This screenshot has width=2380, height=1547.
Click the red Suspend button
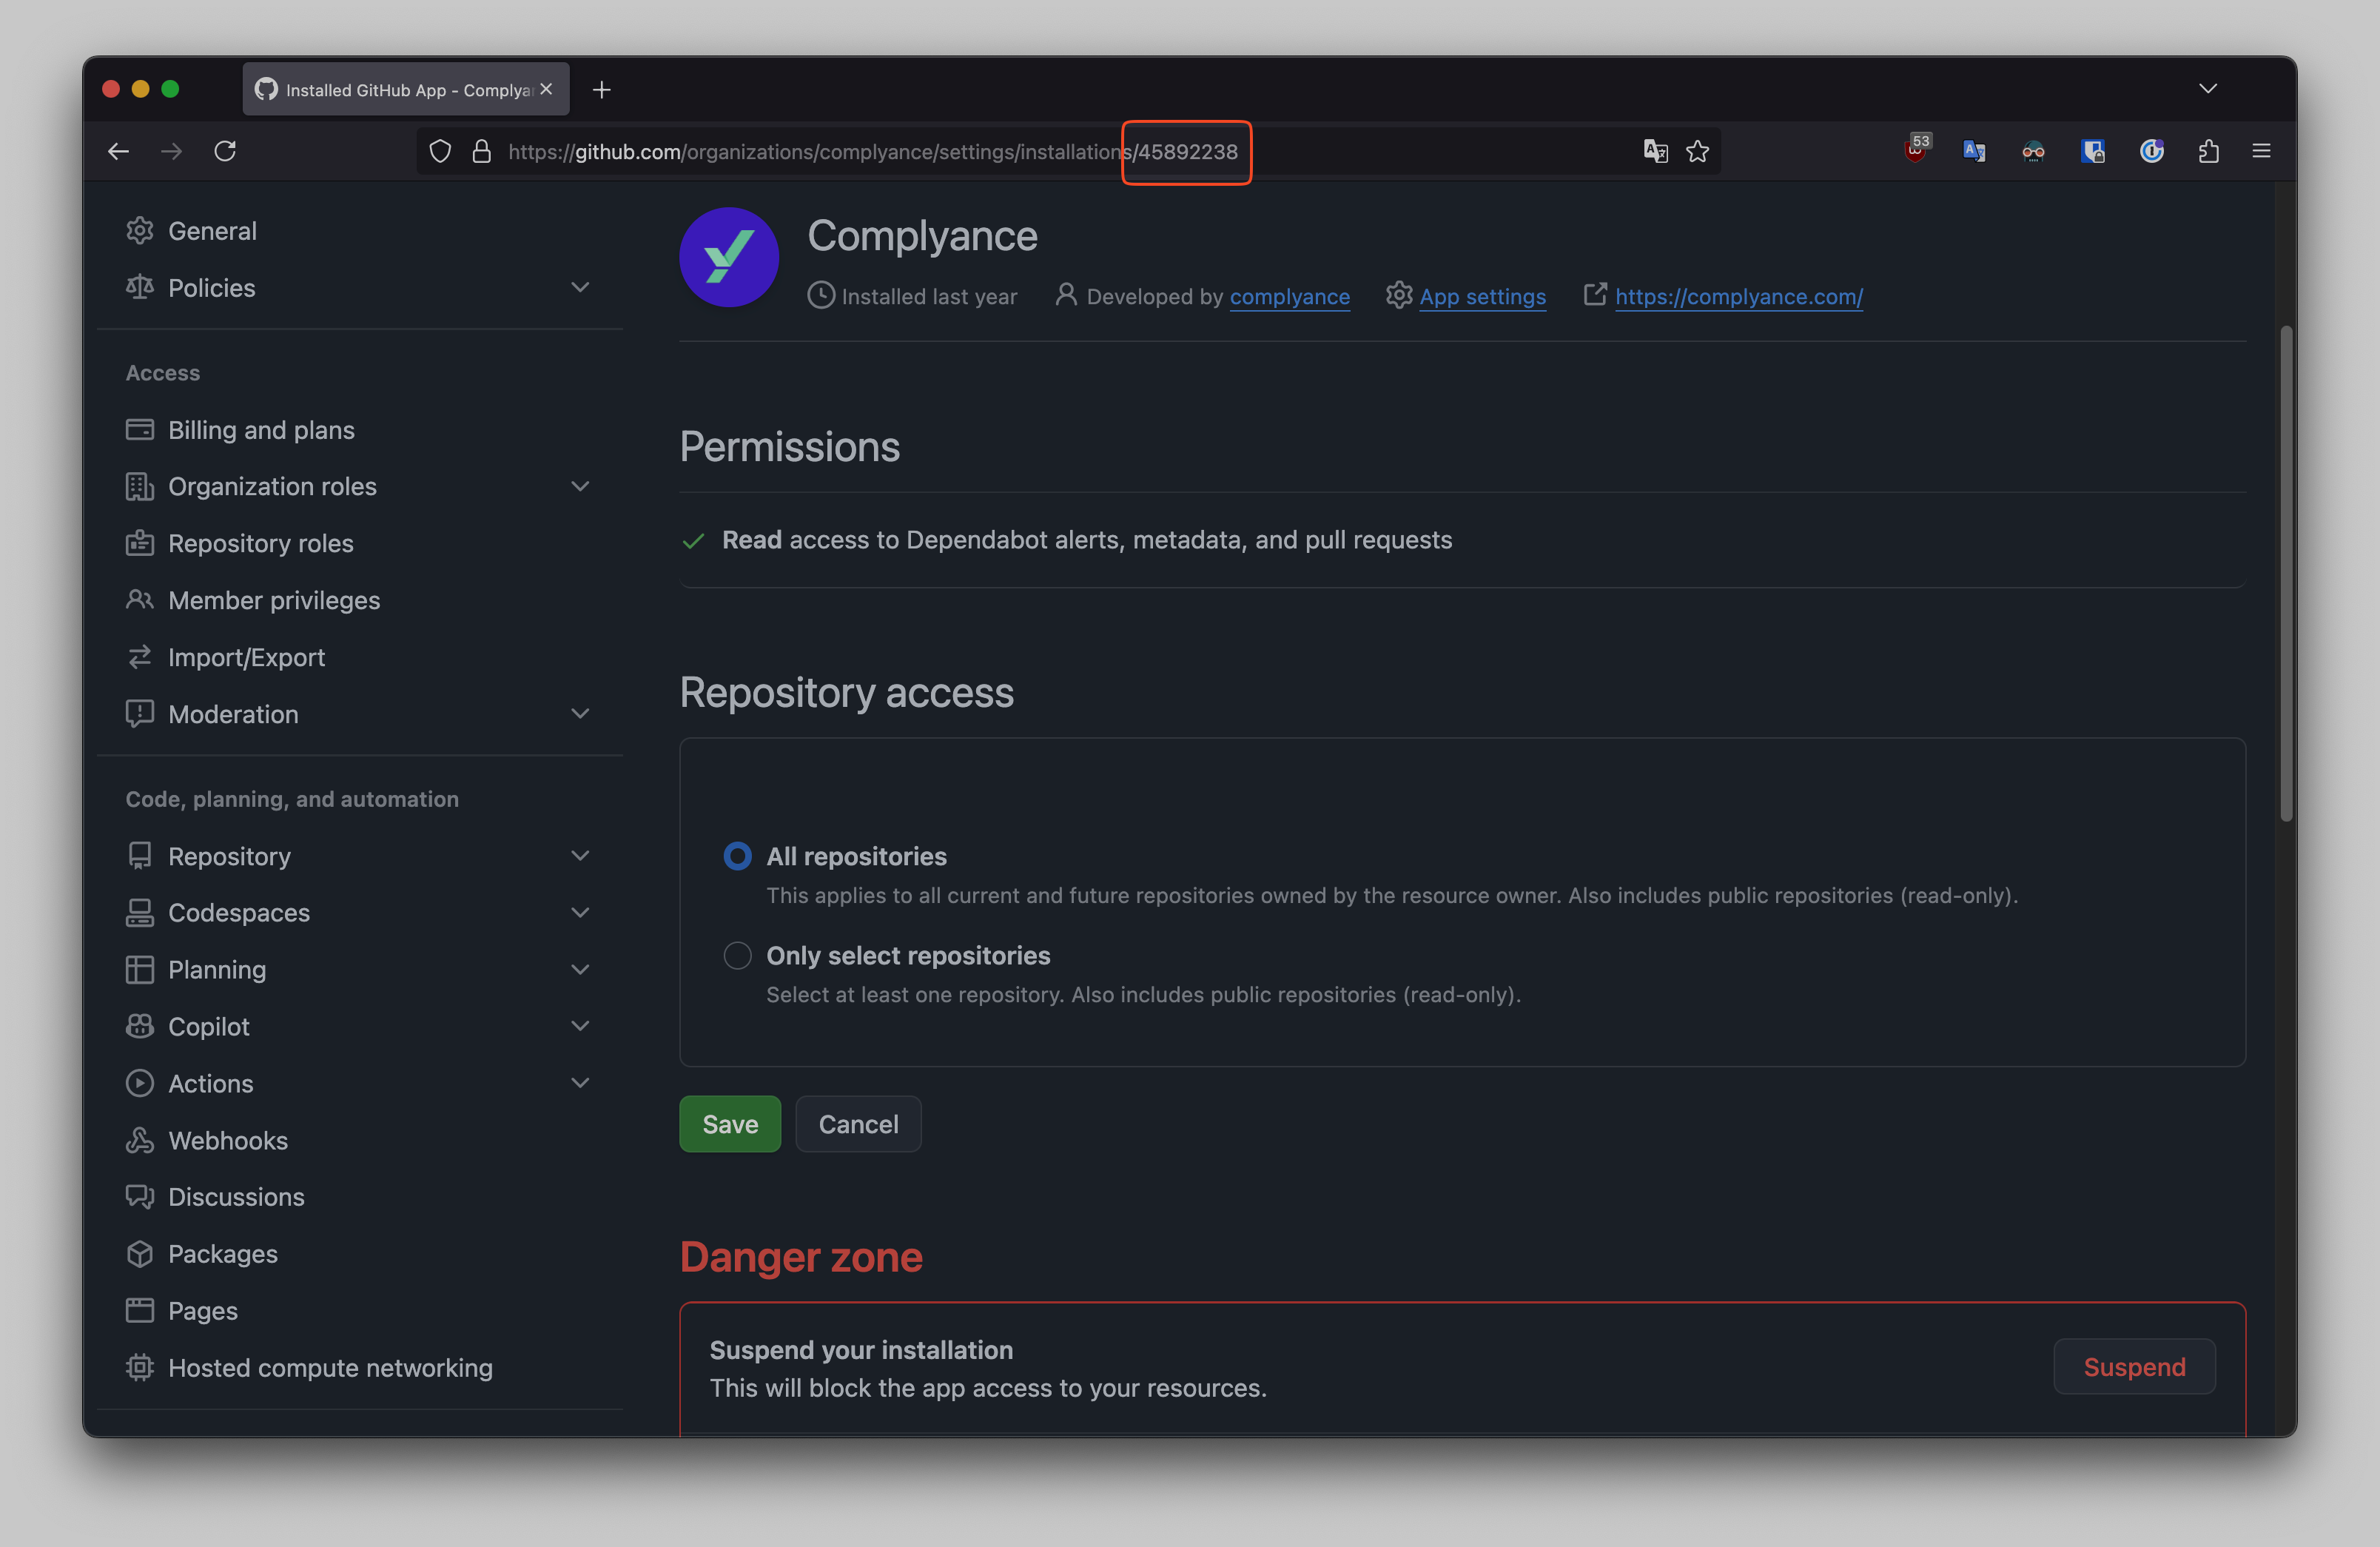pos(2134,1366)
